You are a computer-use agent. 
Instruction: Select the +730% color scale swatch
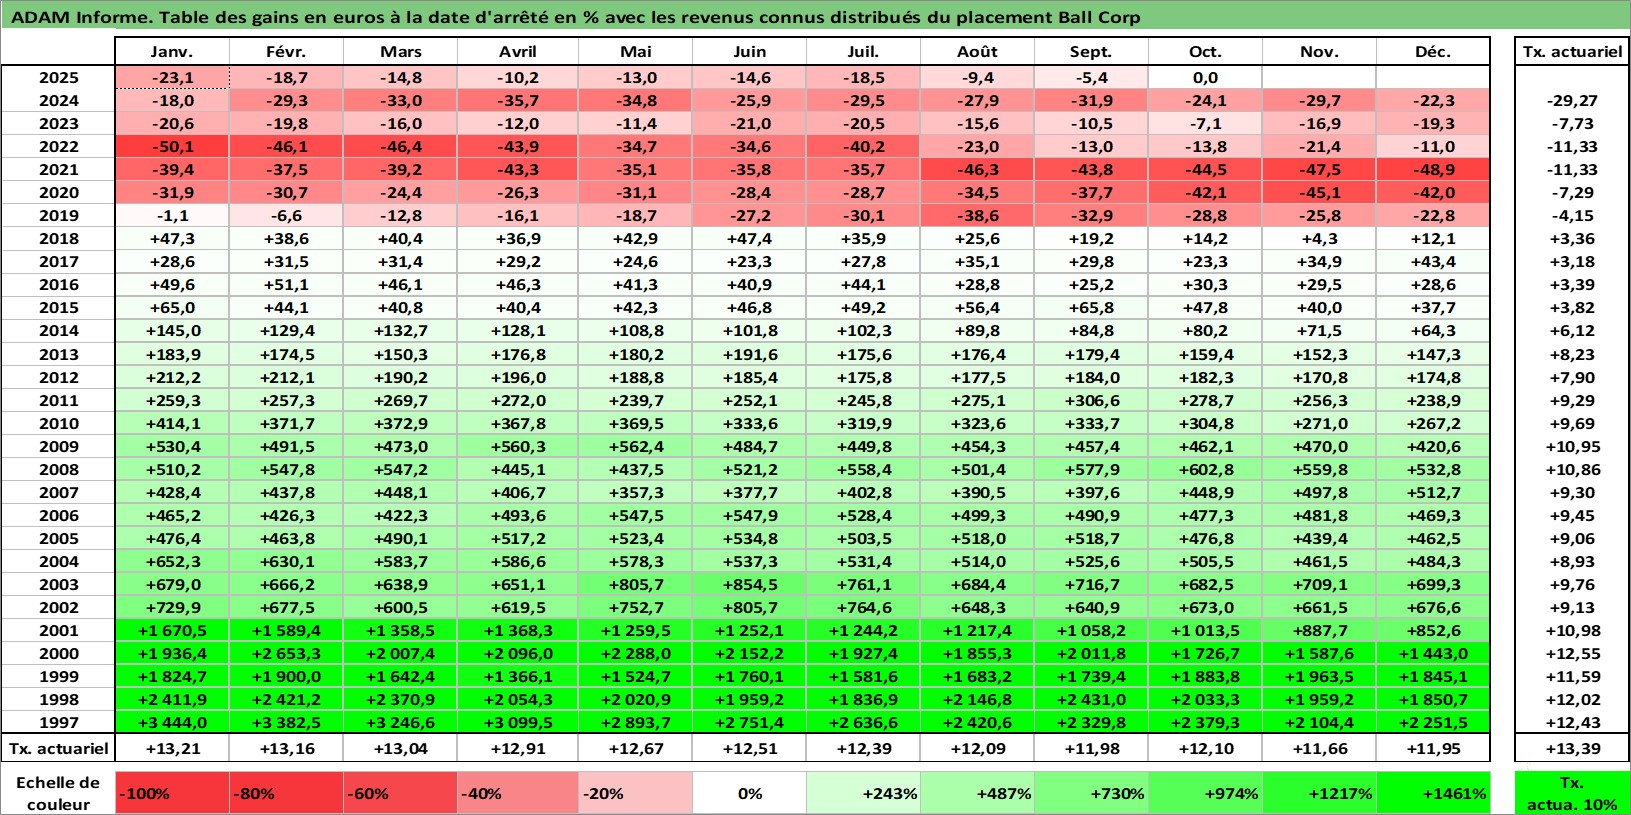pos(1092,793)
